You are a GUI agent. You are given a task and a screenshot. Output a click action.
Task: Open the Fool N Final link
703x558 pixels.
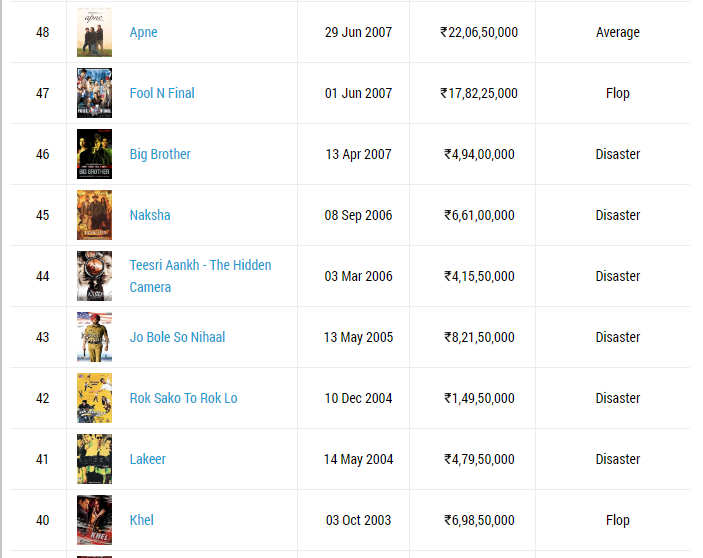162,93
